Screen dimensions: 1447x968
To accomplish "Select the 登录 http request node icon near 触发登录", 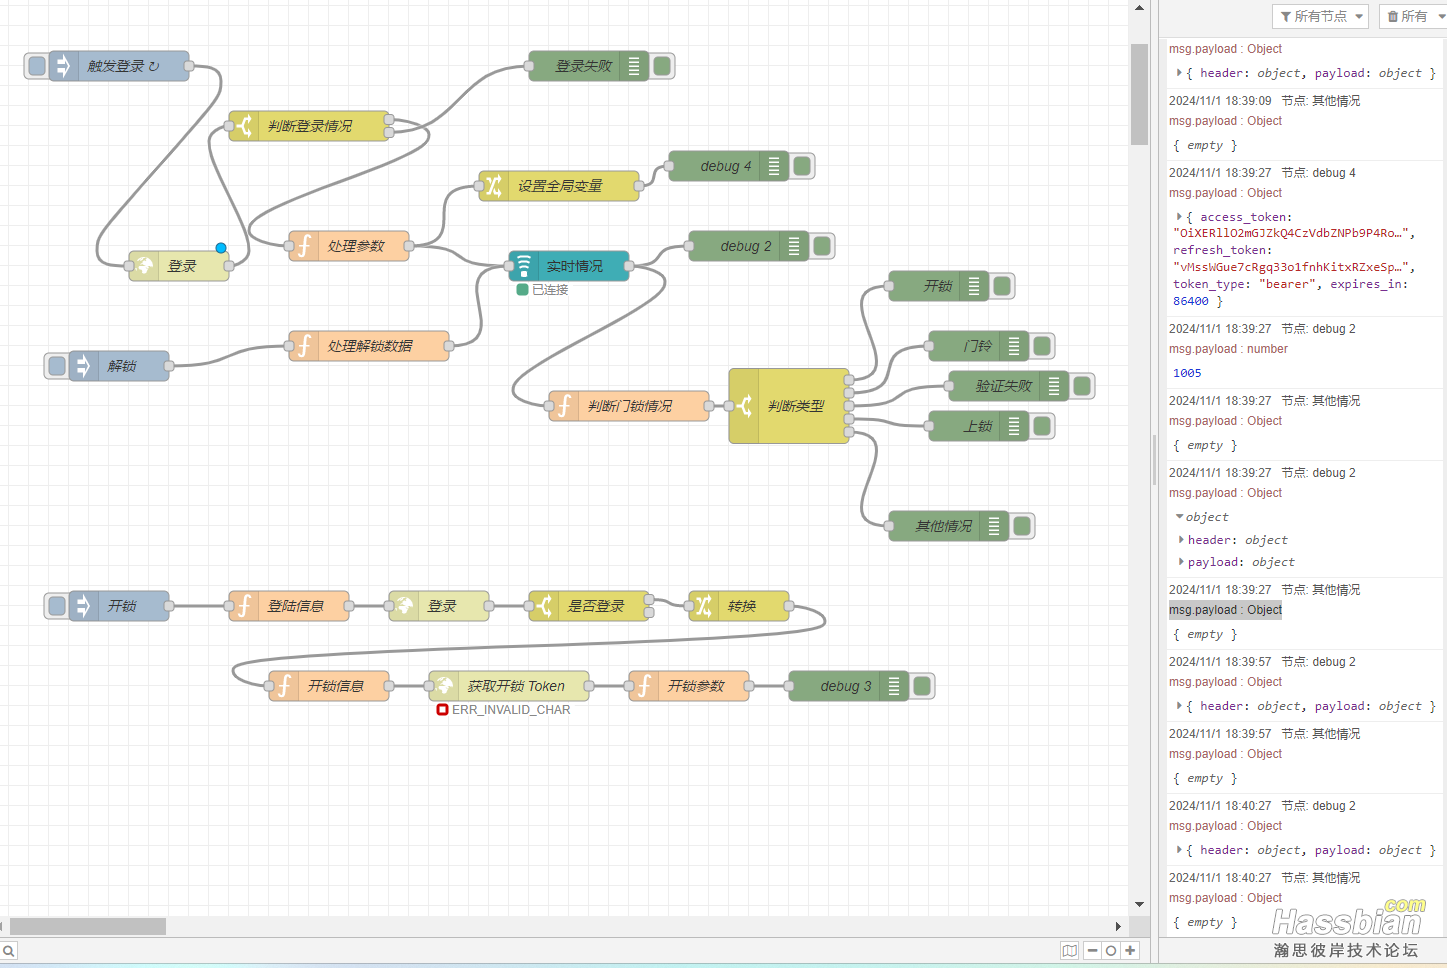I will 144,266.
